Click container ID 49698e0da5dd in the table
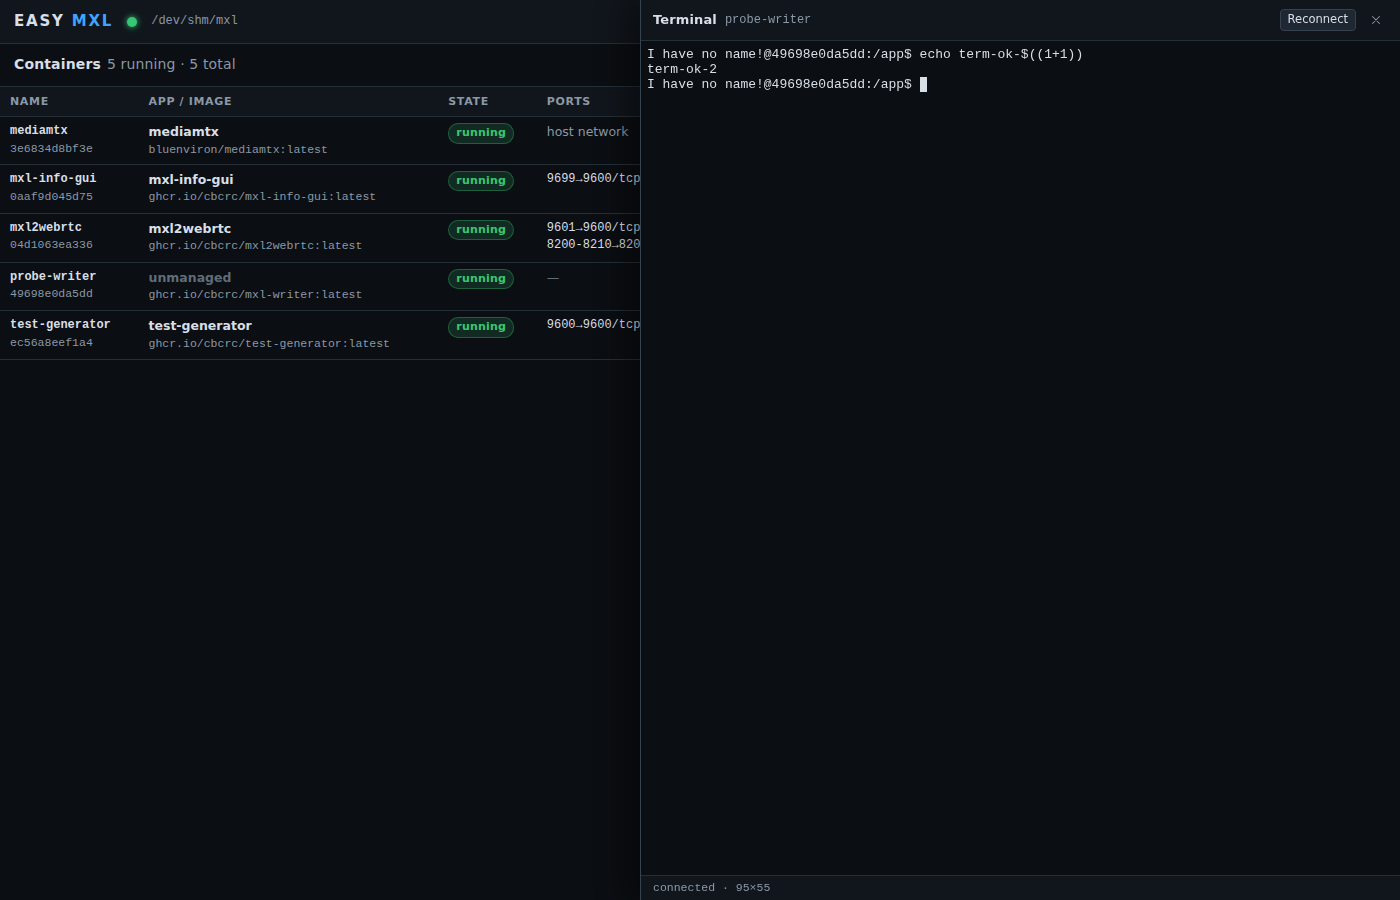 pos(51,294)
